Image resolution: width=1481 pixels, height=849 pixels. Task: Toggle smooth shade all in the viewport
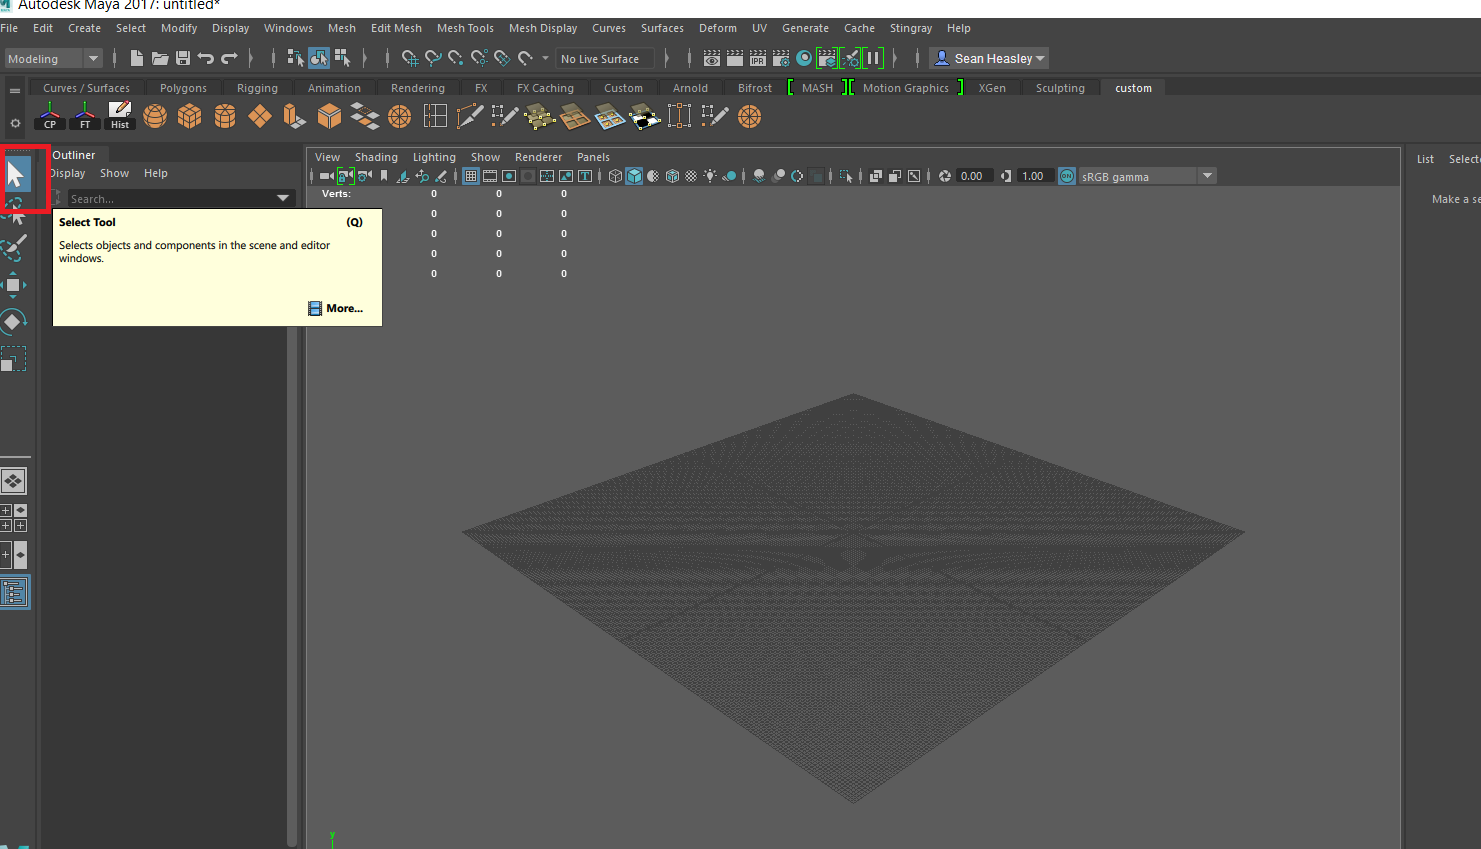634,176
